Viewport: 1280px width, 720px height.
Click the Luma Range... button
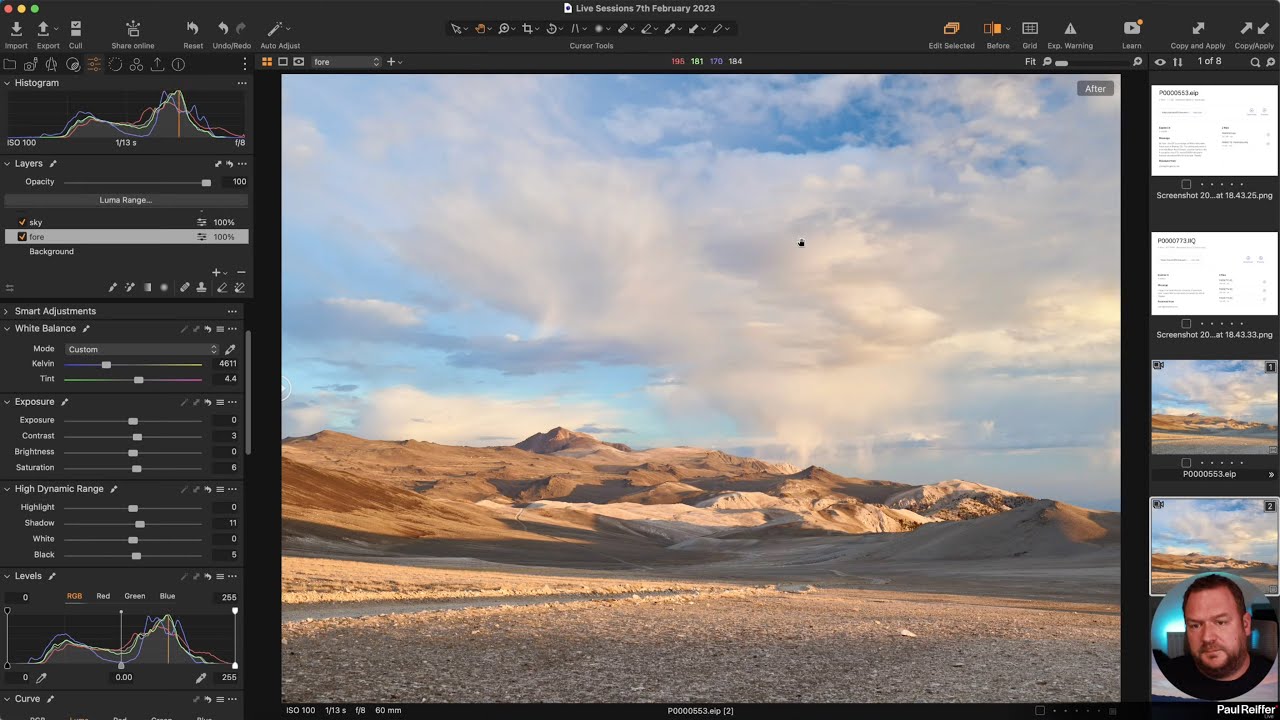(x=125, y=200)
